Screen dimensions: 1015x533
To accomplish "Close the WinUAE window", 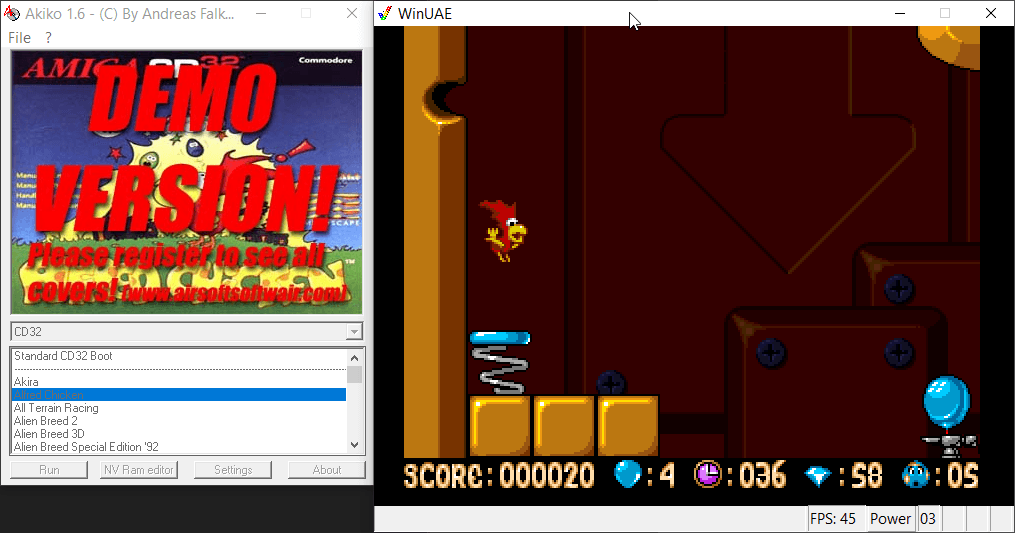I will [990, 14].
